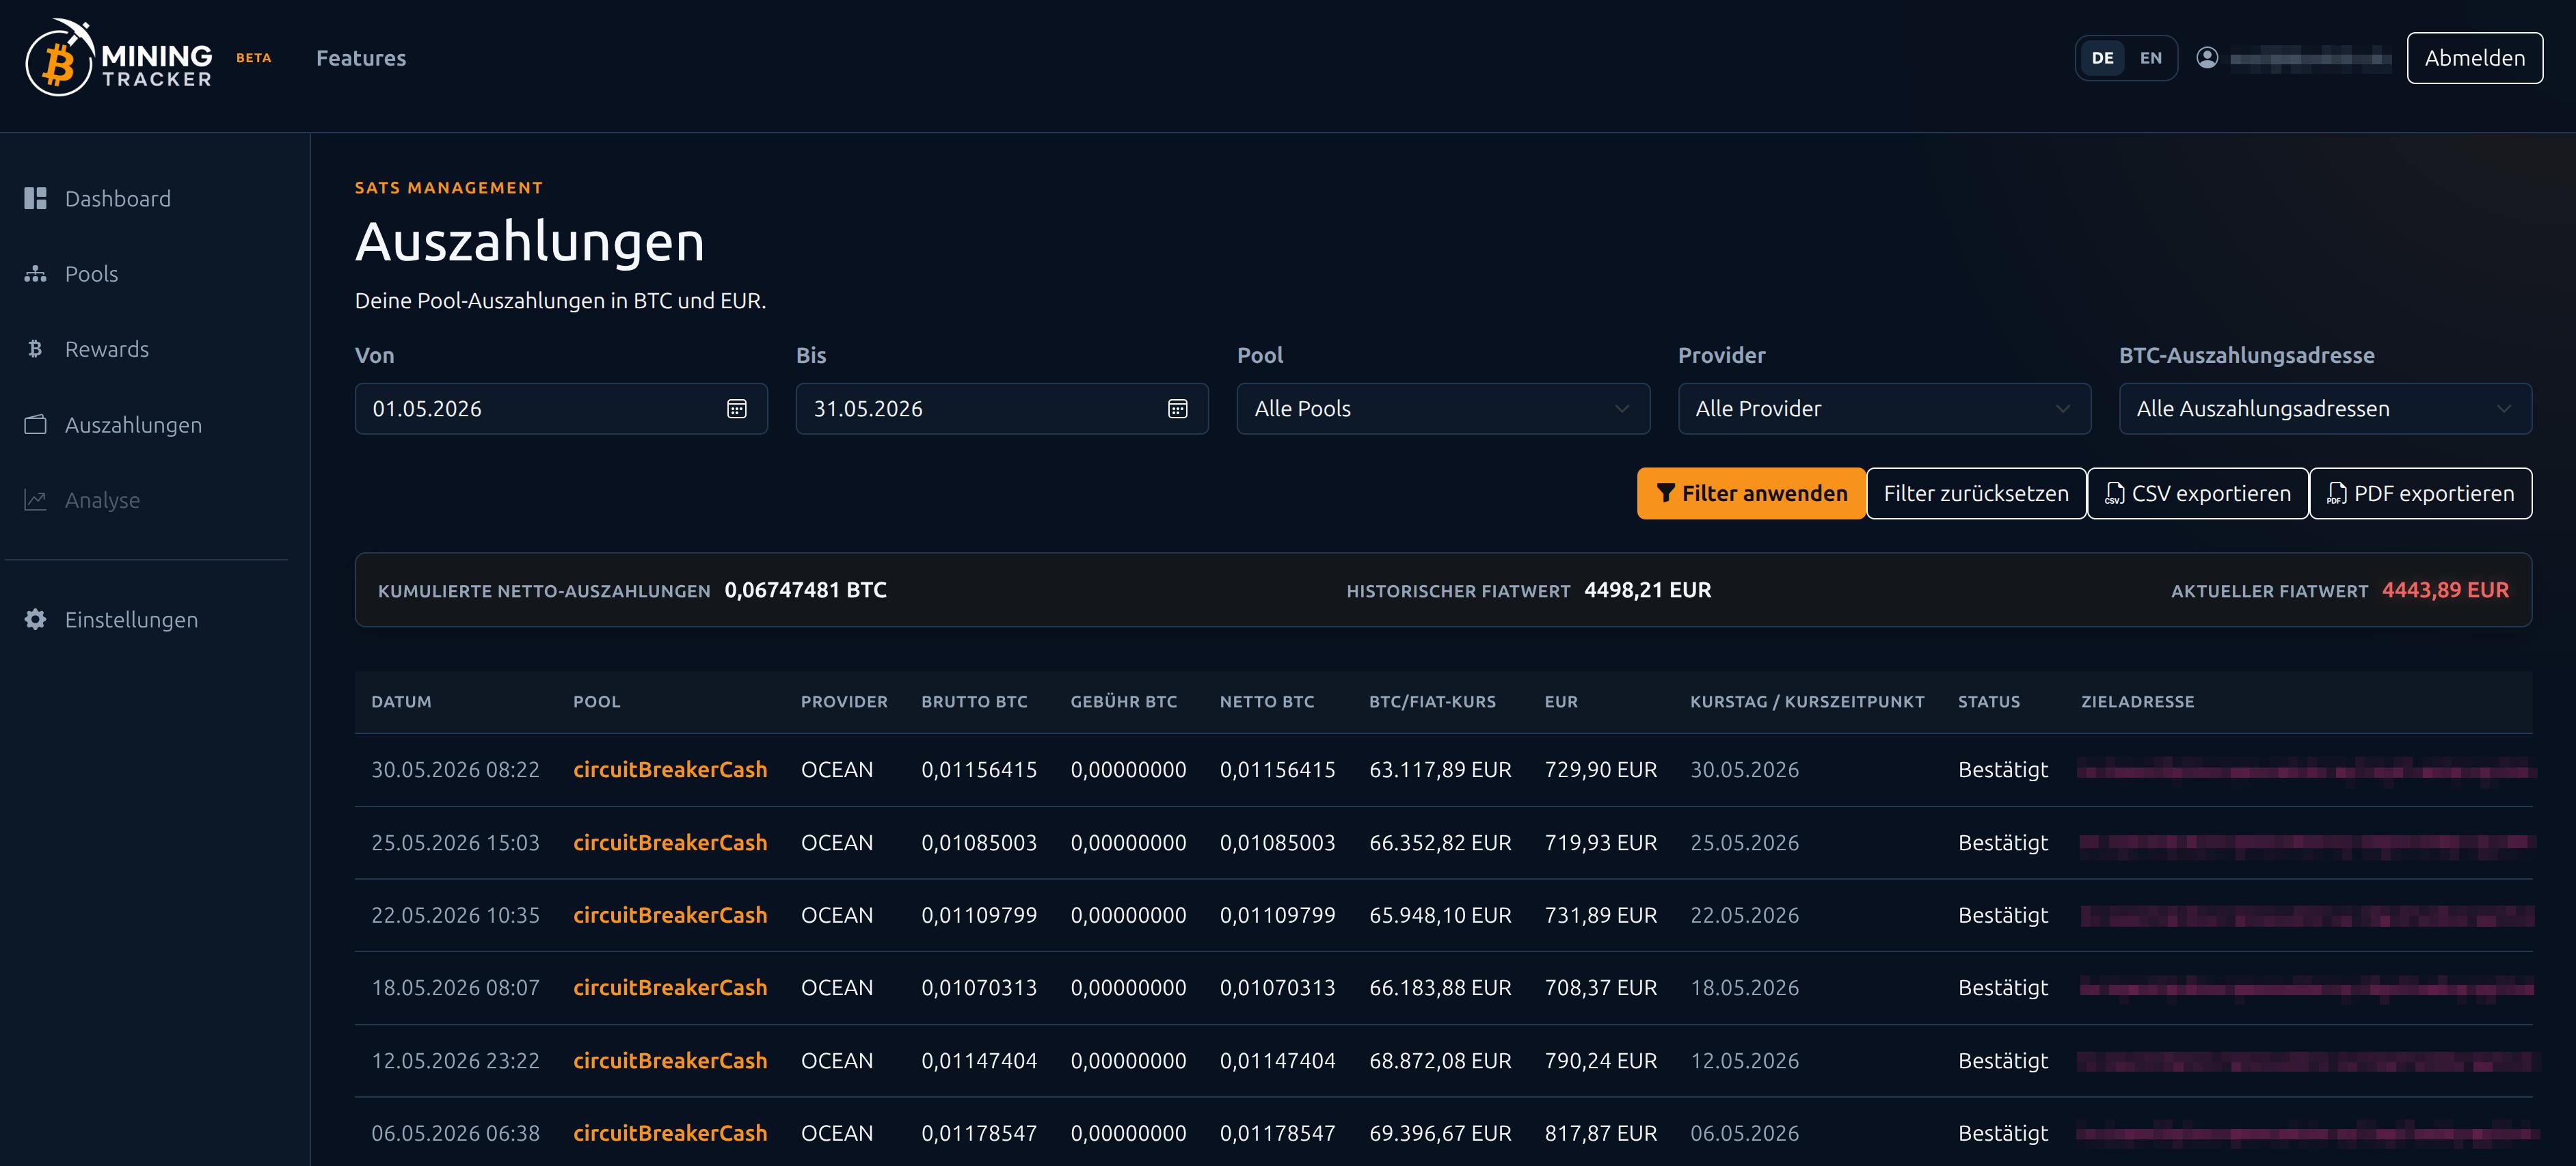
Task: Click the CSV file icon
Action: point(2114,493)
